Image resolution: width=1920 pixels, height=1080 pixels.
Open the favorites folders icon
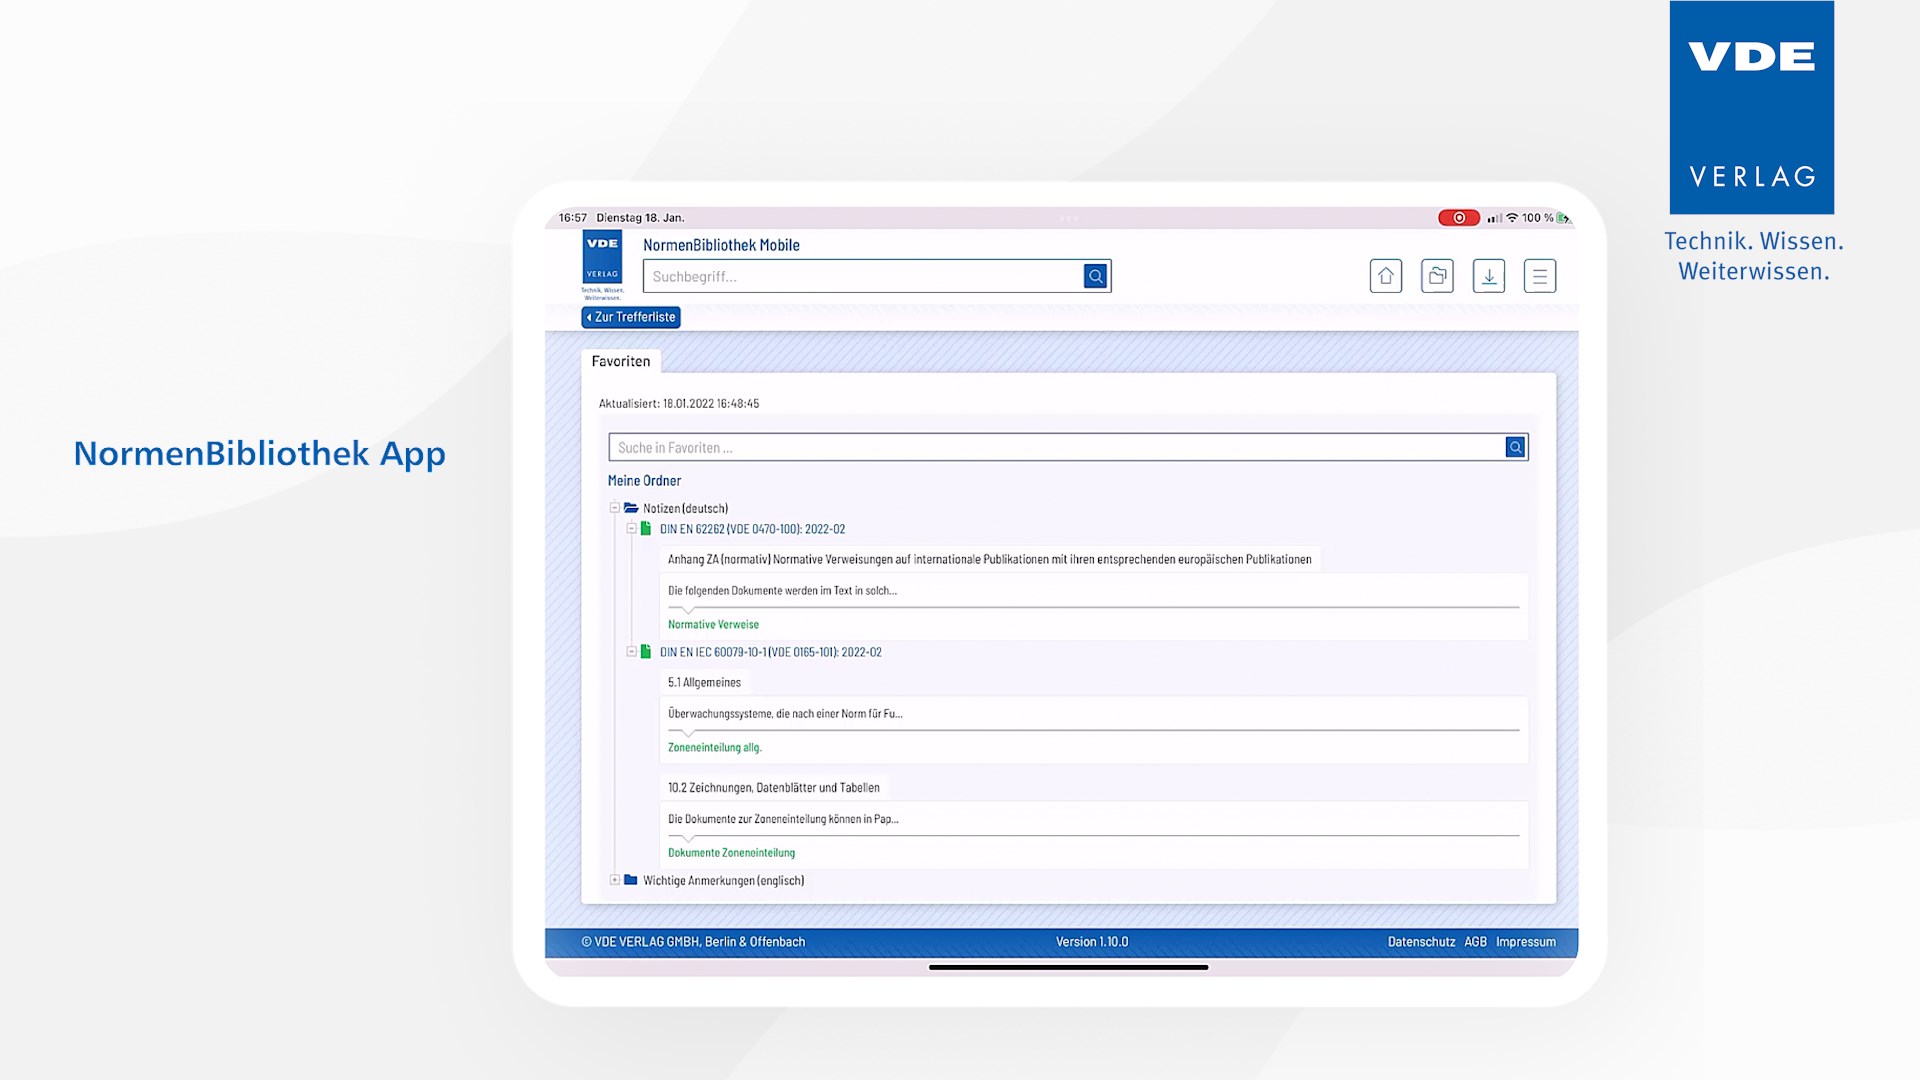click(1437, 276)
